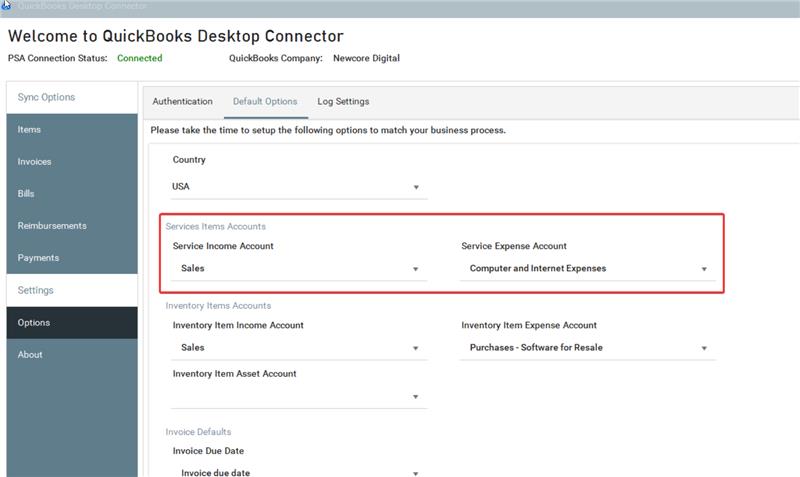Click Inventory Item Income Account arrow
Image resolution: width=800 pixels, height=477 pixels.
click(415, 348)
